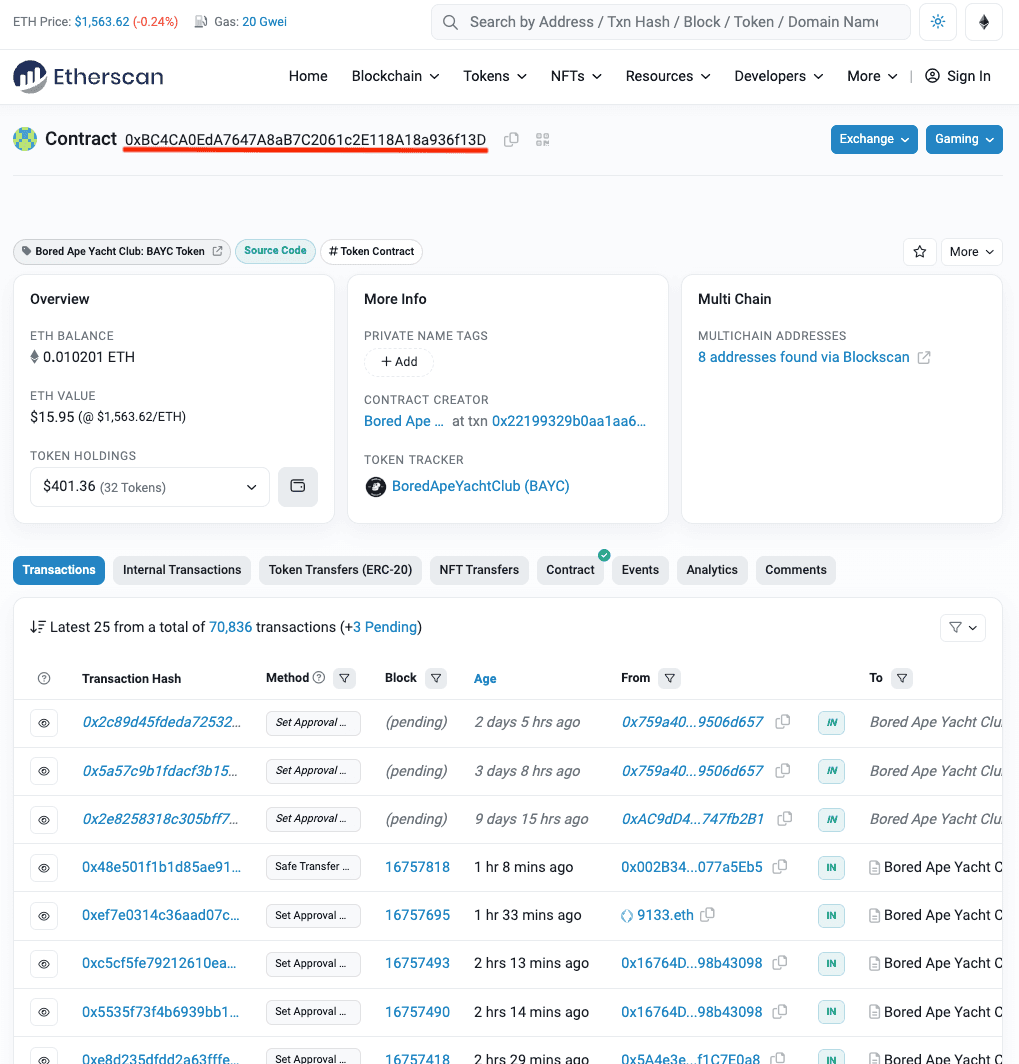
Task: View the 3 Pending transactions link
Action: pyautogui.click(x=385, y=627)
